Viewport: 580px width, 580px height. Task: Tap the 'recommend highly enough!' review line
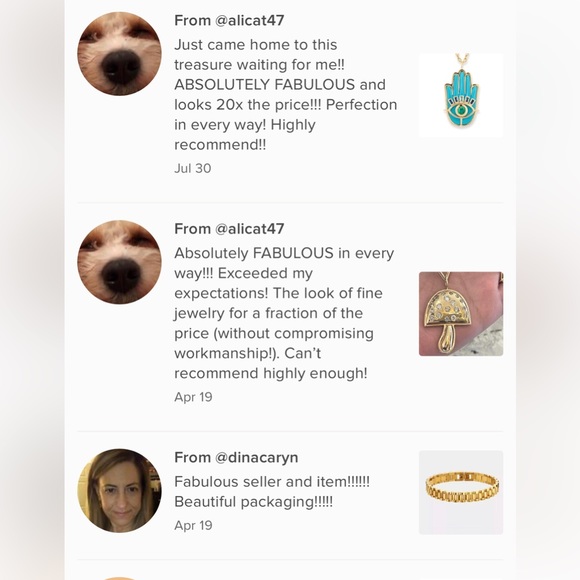point(271,373)
